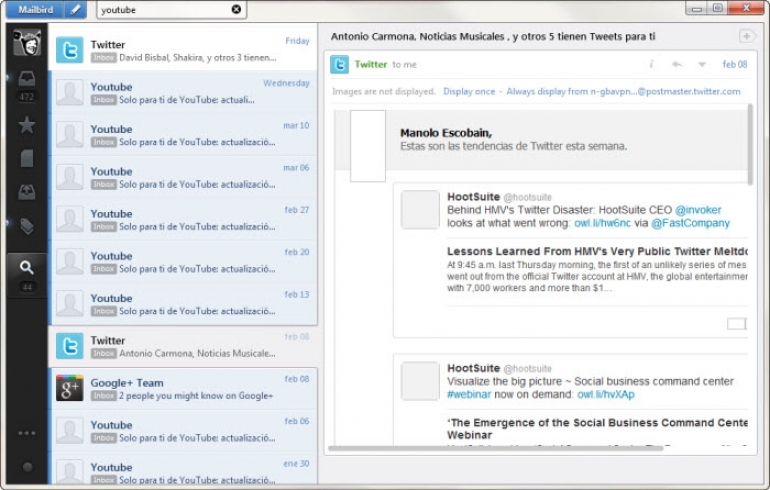Click Always display from postmaster.twitter.com link
The image size is (770, 490).
(623, 91)
